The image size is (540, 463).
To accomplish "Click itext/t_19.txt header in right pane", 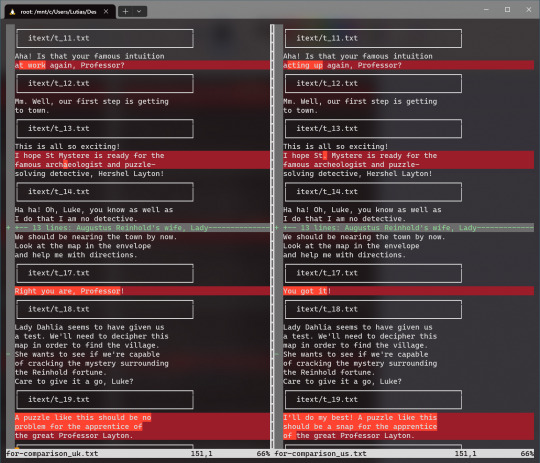I will point(373,400).
